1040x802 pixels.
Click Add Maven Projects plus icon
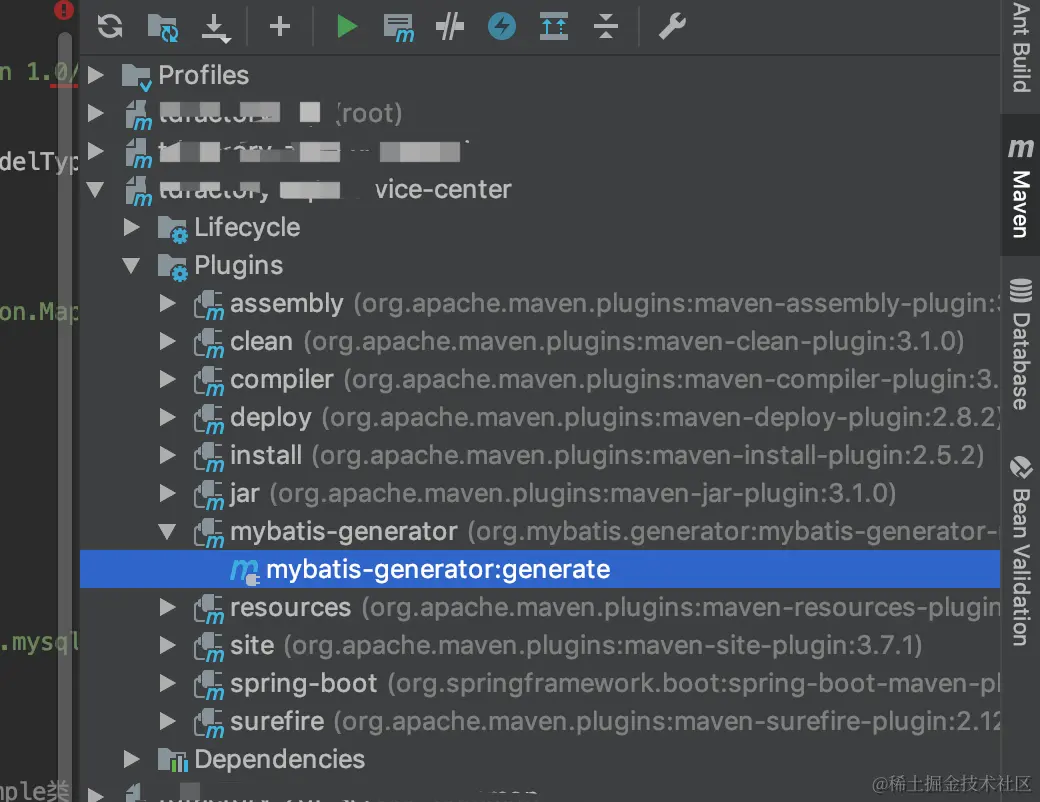[x=280, y=27]
